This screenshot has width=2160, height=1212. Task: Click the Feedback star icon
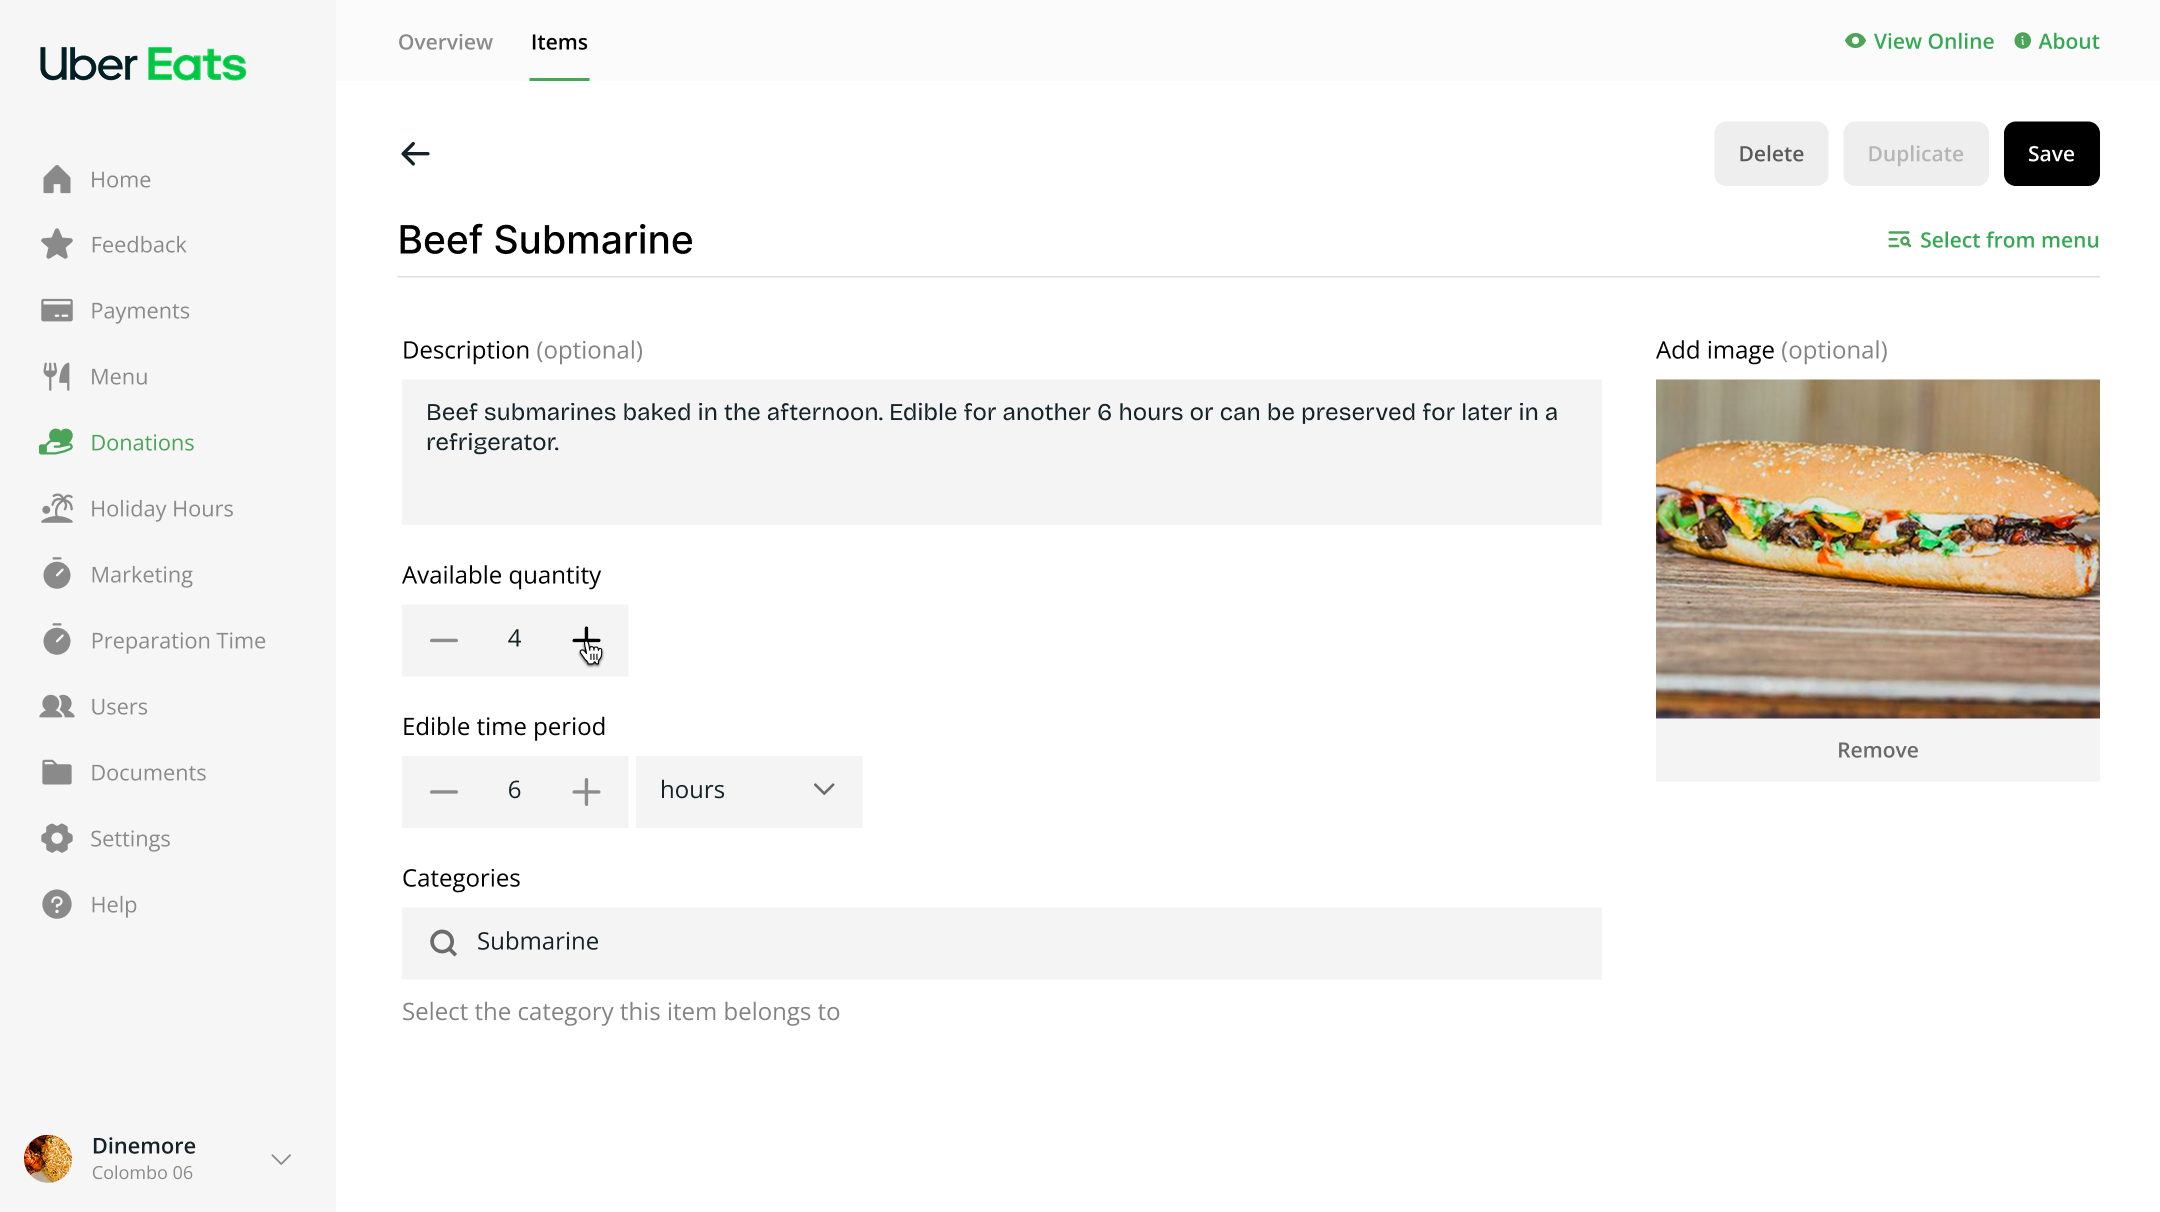(x=57, y=244)
